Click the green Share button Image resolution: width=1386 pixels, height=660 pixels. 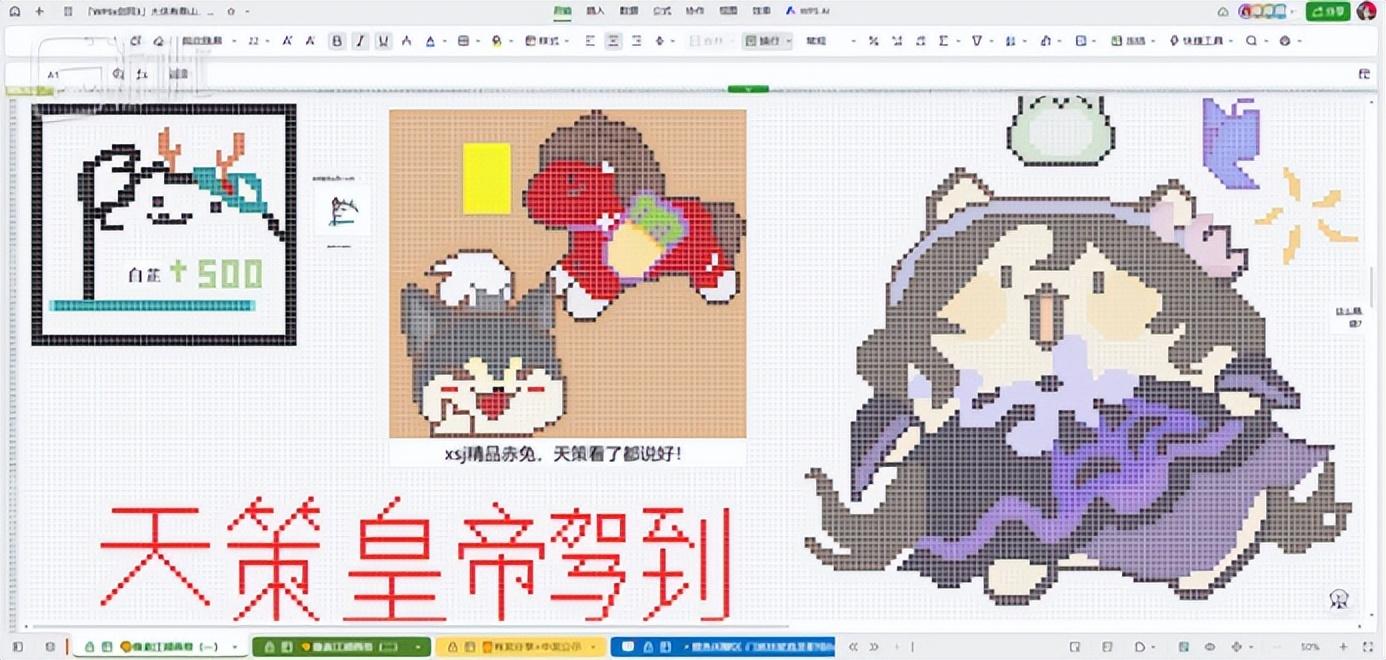[x=1327, y=11]
